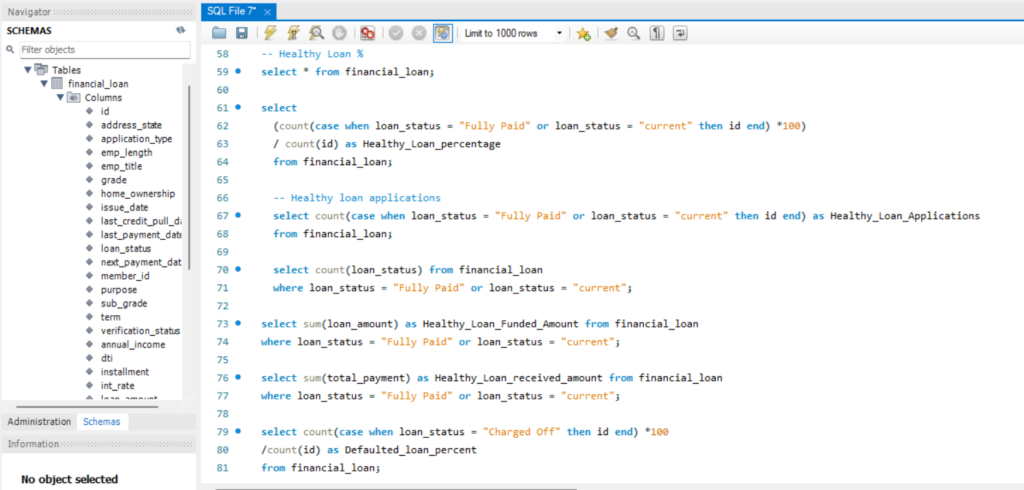Image resolution: width=1024 pixels, height=490 pixels.
Task: Toggle invisible characters display
Action: [x=657, y=33]
